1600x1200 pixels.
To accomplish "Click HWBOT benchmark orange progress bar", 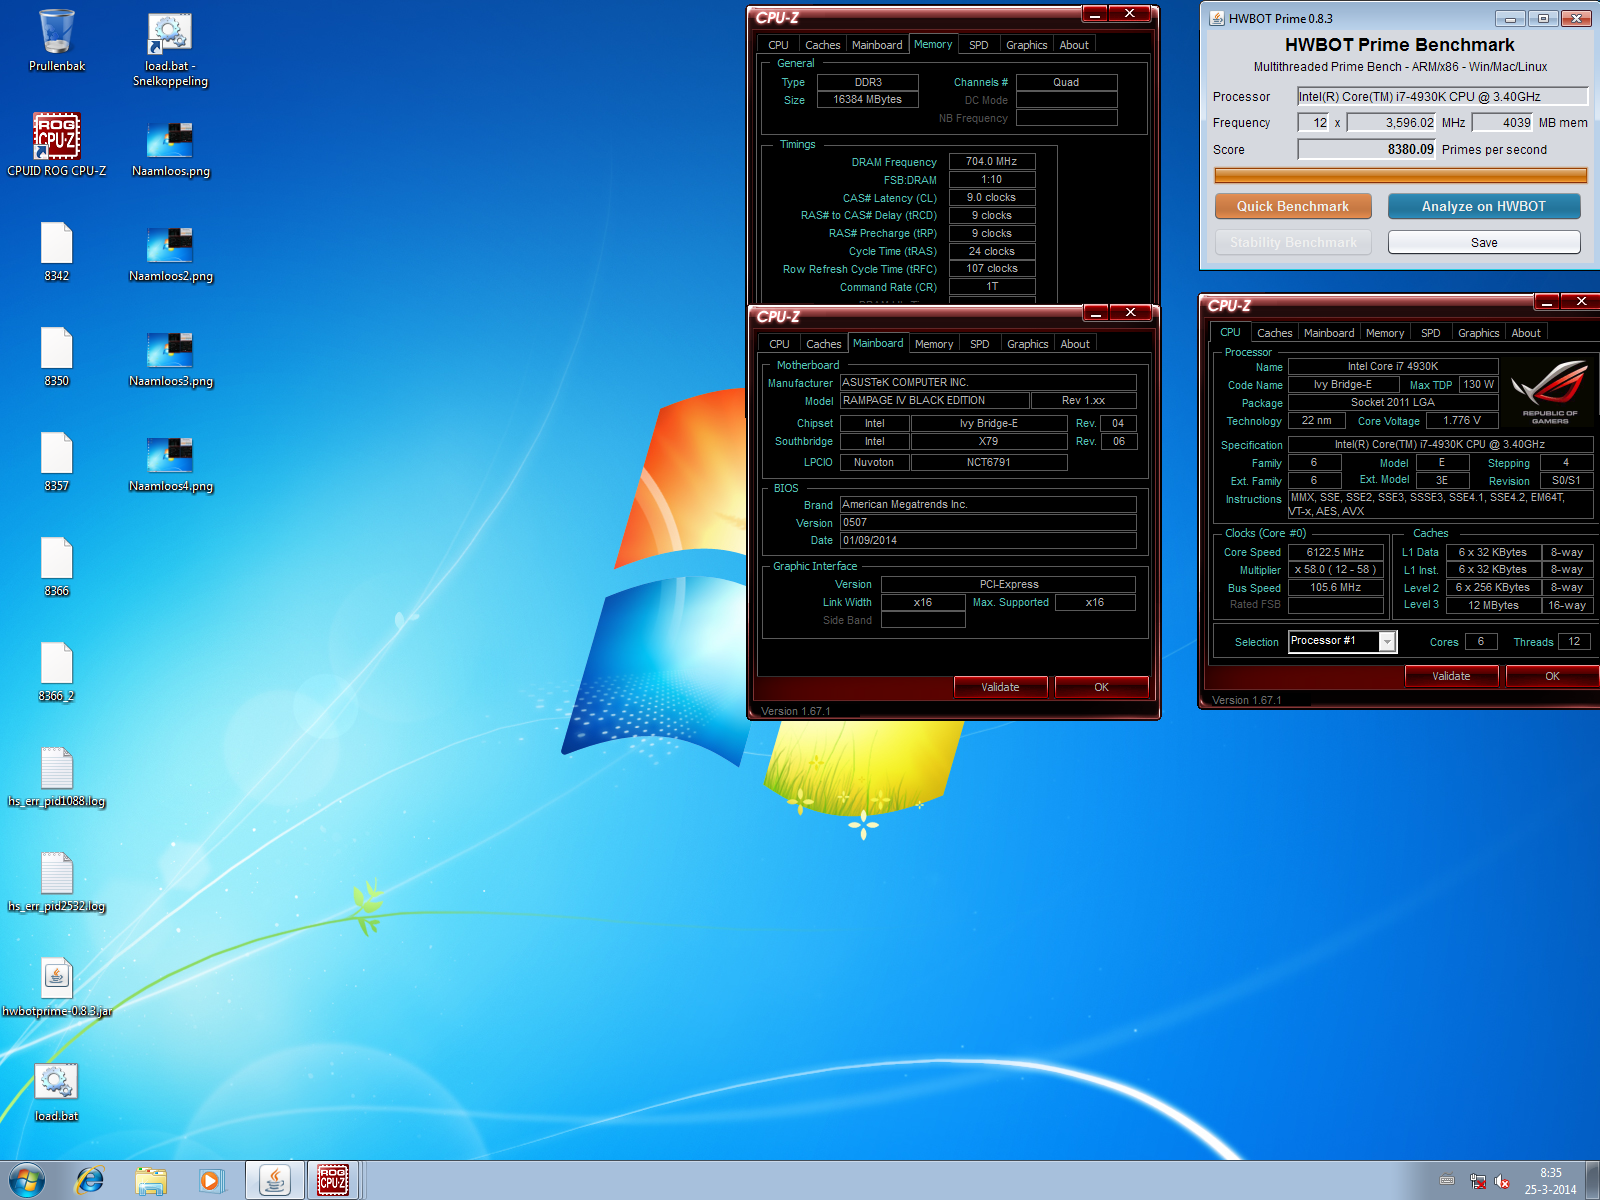I will [1400, 175].
